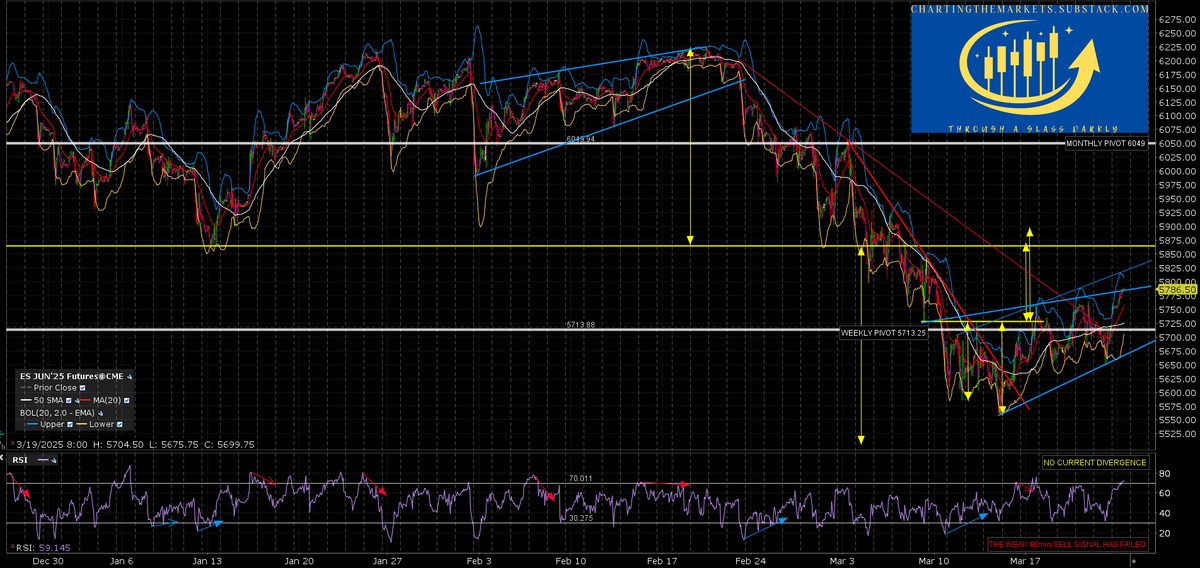
Task: Click the 3/19/2025 8:00 timestamp readout
Action: pyautogui.click(x=52, y=444)
